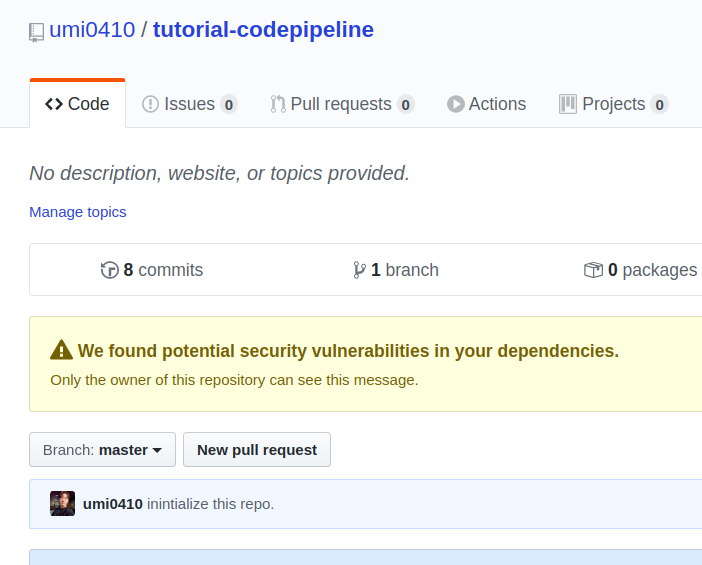Click the Issues exclamation icon

coord(150,104)
